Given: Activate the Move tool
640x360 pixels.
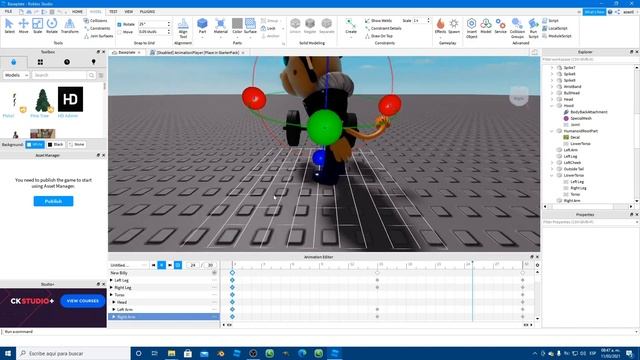Looking at the screenshot, I should point(23,26).
